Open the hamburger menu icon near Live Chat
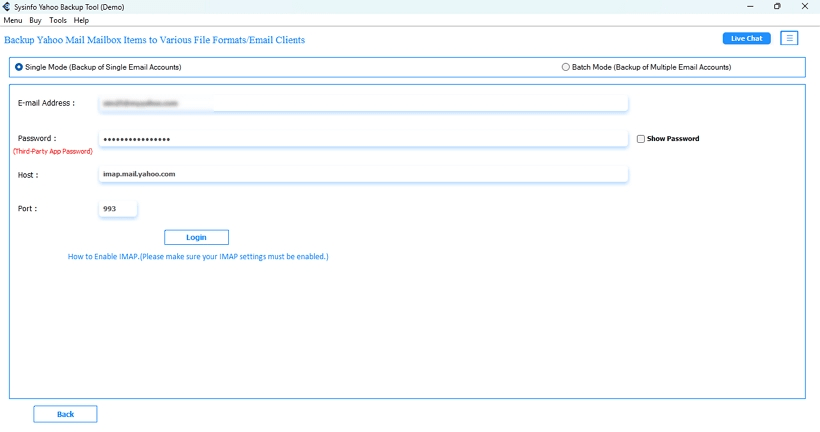The height and width of the screenshot is (432, 820). click(x=789, y=38)
